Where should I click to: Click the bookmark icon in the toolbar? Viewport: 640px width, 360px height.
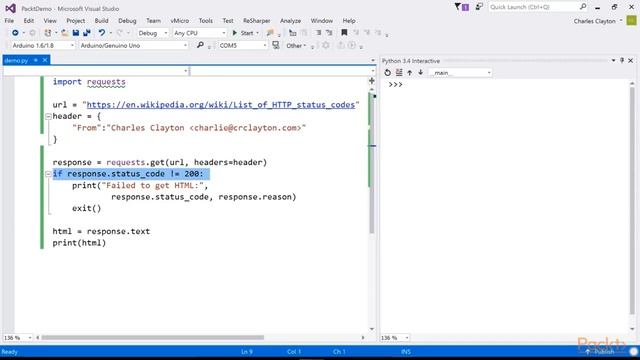click(x=344, y=33)
